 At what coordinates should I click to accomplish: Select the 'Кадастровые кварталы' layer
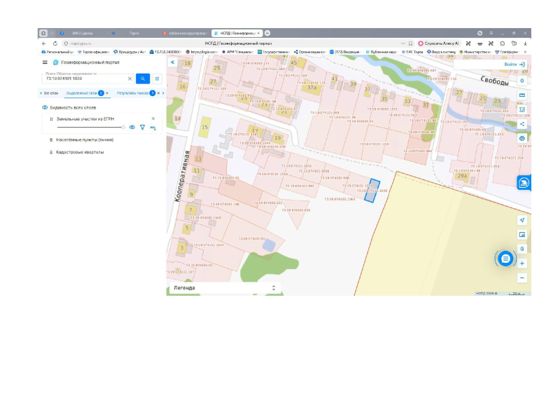coord(80,152)
